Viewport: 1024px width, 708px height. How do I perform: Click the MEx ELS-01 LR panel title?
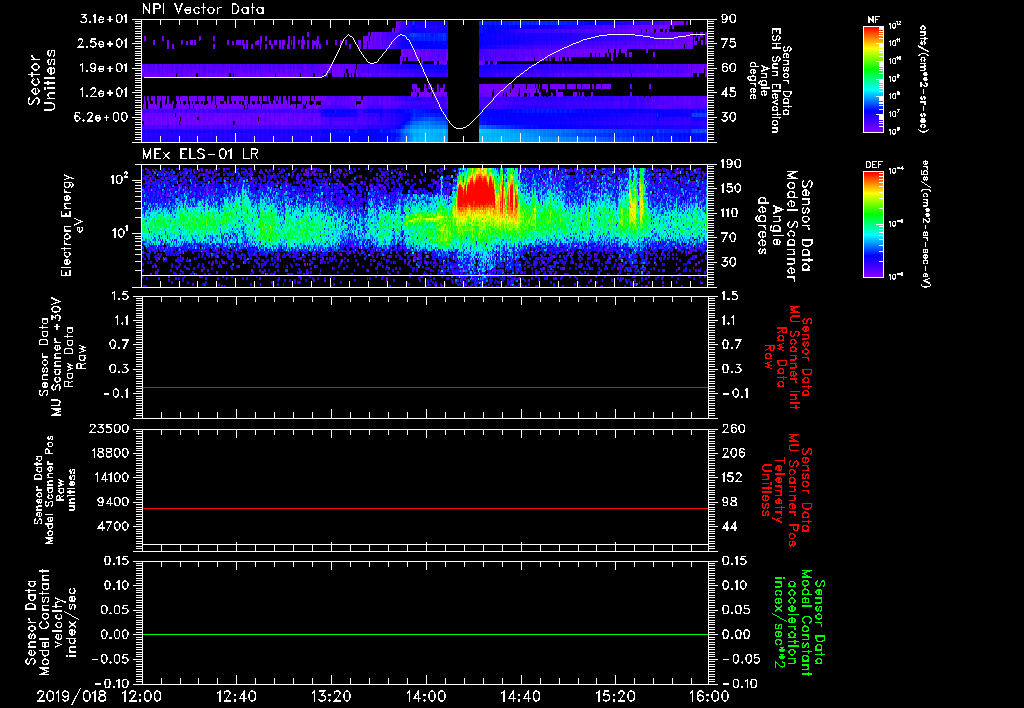click(200, 154)
